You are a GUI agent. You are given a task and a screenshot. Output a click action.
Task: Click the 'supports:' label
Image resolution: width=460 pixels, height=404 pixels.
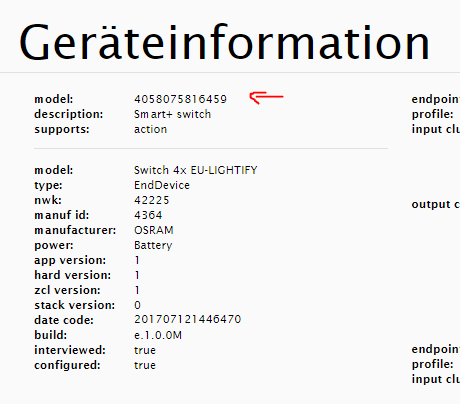(62, 129)
